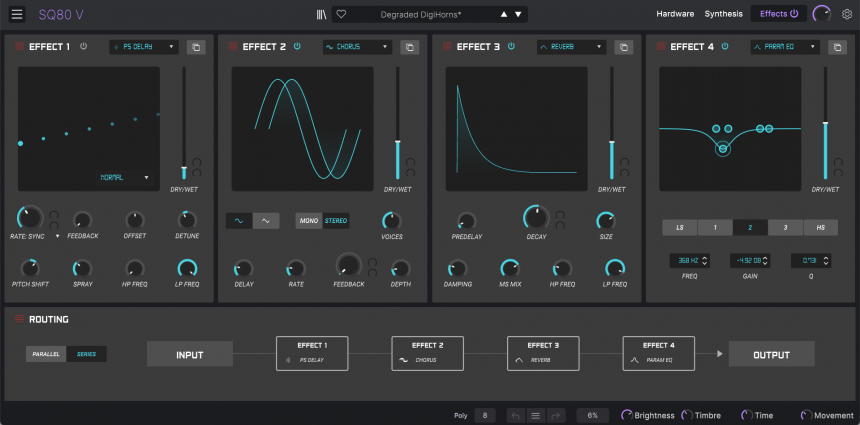Click the Brightness macro knob
This screenshot has width=860, height=425.
(626, 415)
